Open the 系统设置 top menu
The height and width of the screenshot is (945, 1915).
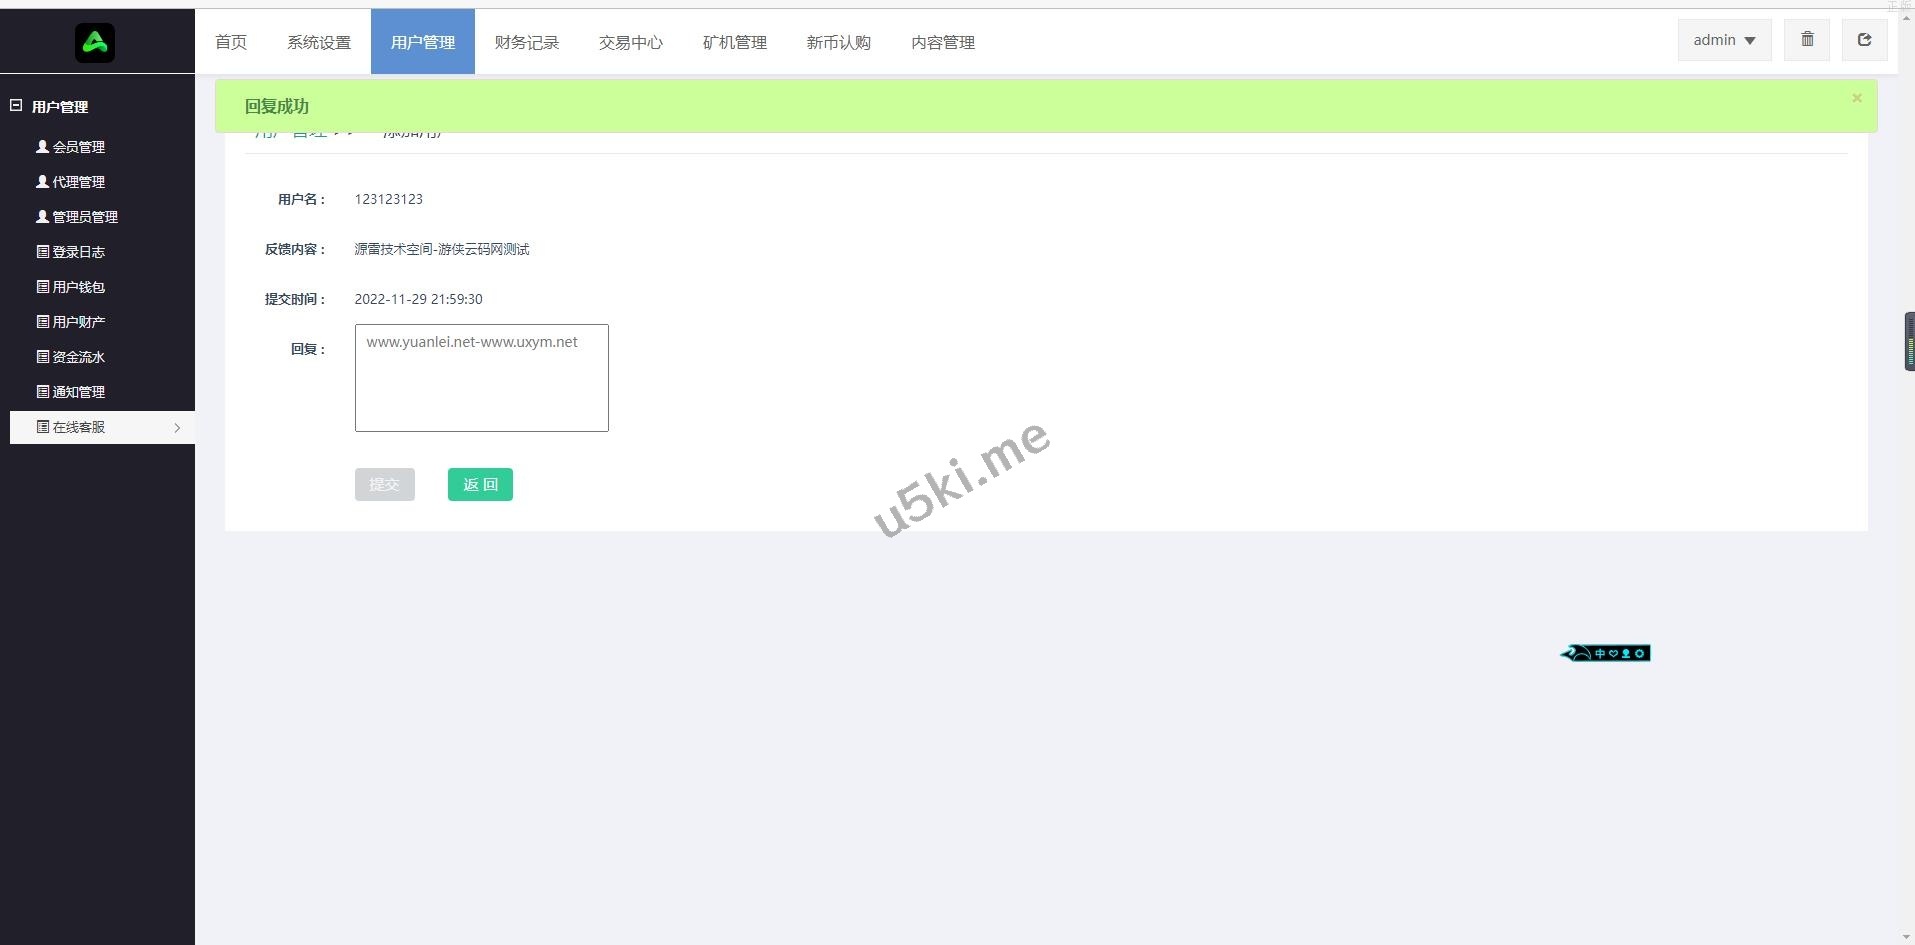[x=319, y=42]
